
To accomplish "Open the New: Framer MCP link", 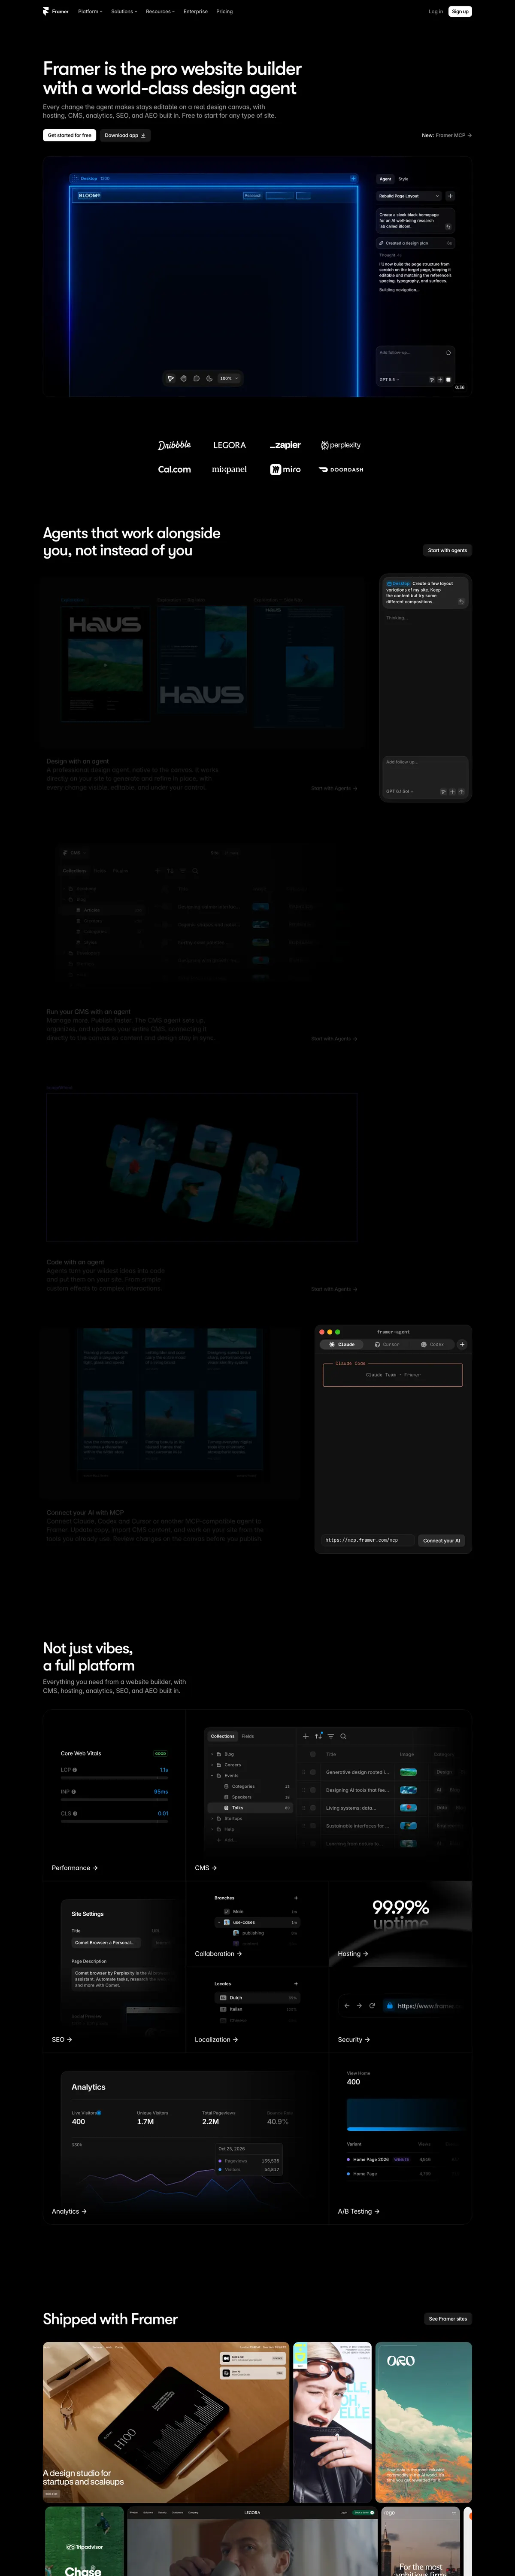I will (447, 135).
